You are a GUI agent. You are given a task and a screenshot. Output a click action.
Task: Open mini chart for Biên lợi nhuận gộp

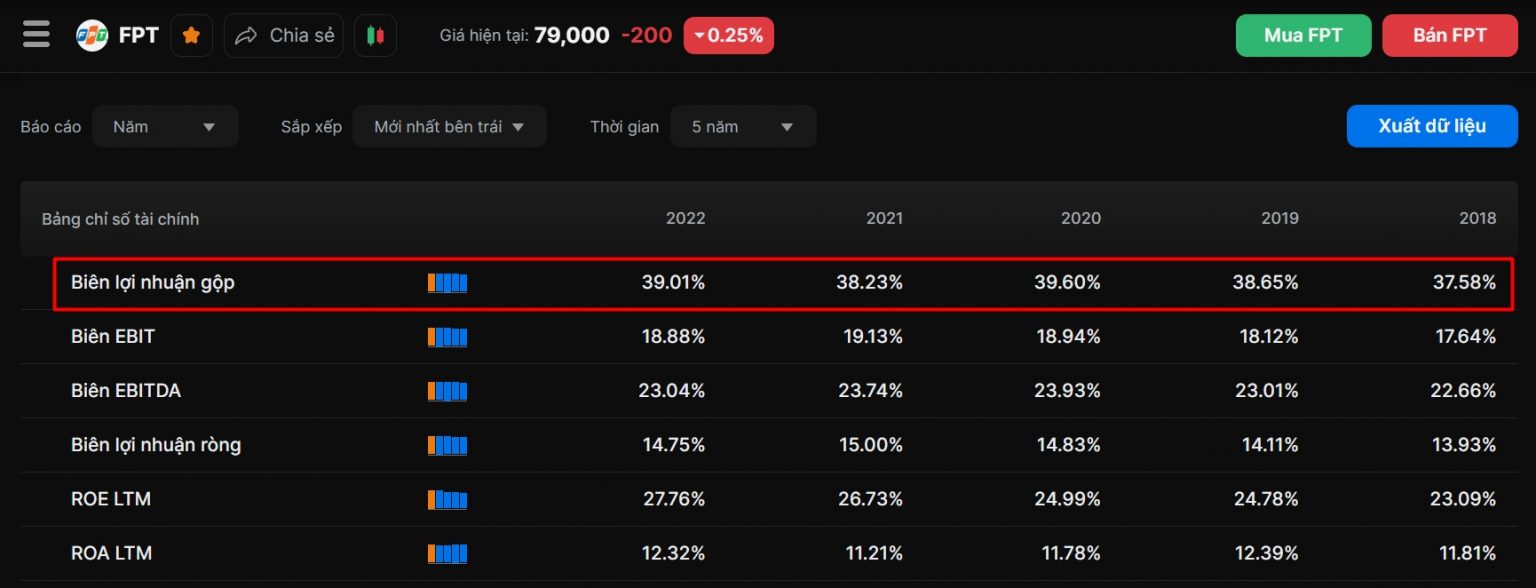(x=447, y=283)
